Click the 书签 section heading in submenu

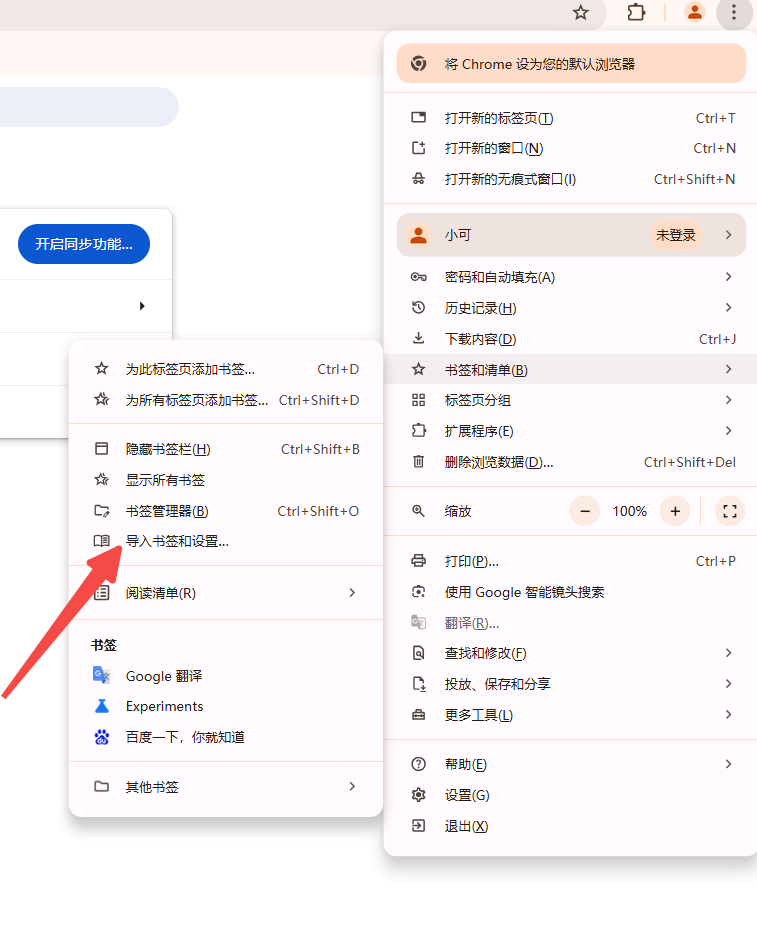click(x=104, y=645)
